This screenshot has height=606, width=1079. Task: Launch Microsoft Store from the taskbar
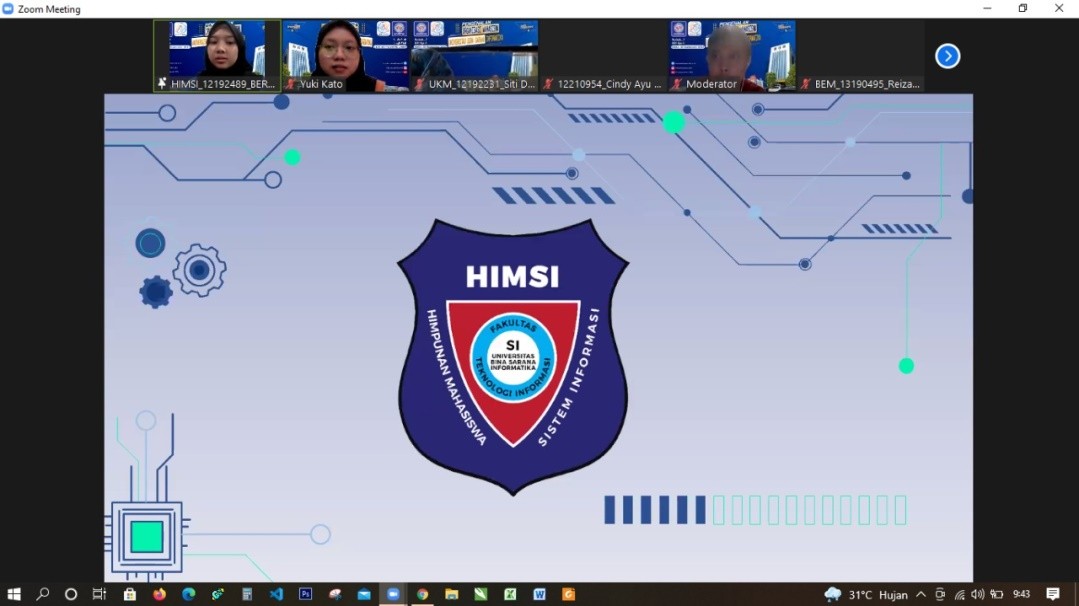(x=129, y=594)
